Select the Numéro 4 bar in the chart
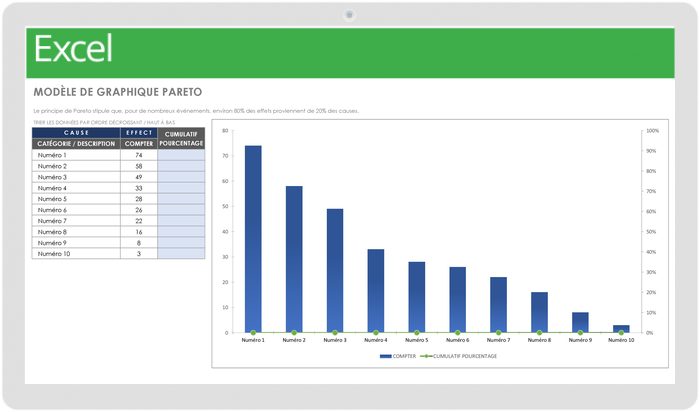 pyautogui.click(x=376, y=291)
